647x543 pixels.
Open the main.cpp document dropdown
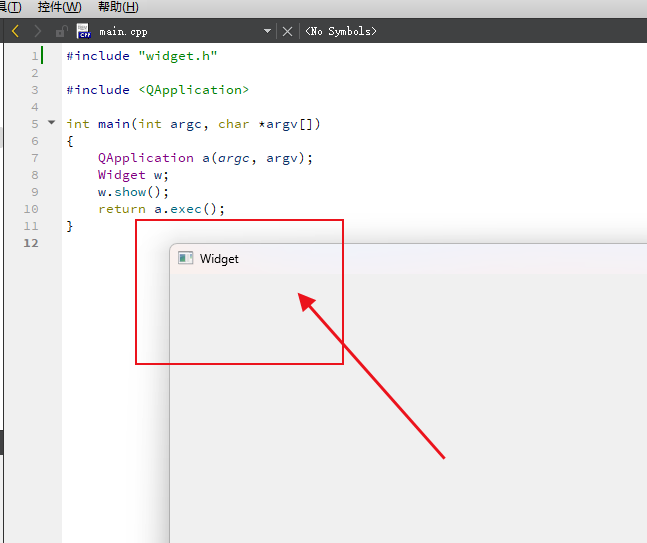267,31
